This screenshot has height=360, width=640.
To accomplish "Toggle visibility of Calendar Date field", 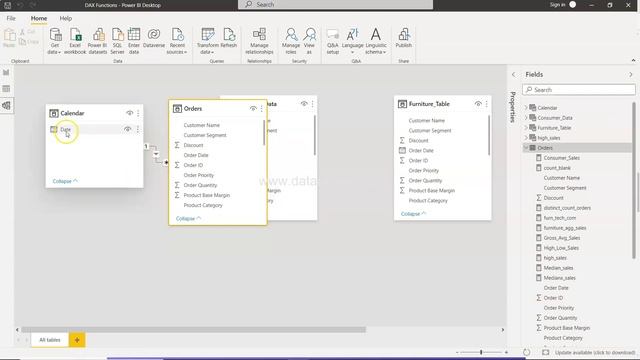I will coord(127,129).
